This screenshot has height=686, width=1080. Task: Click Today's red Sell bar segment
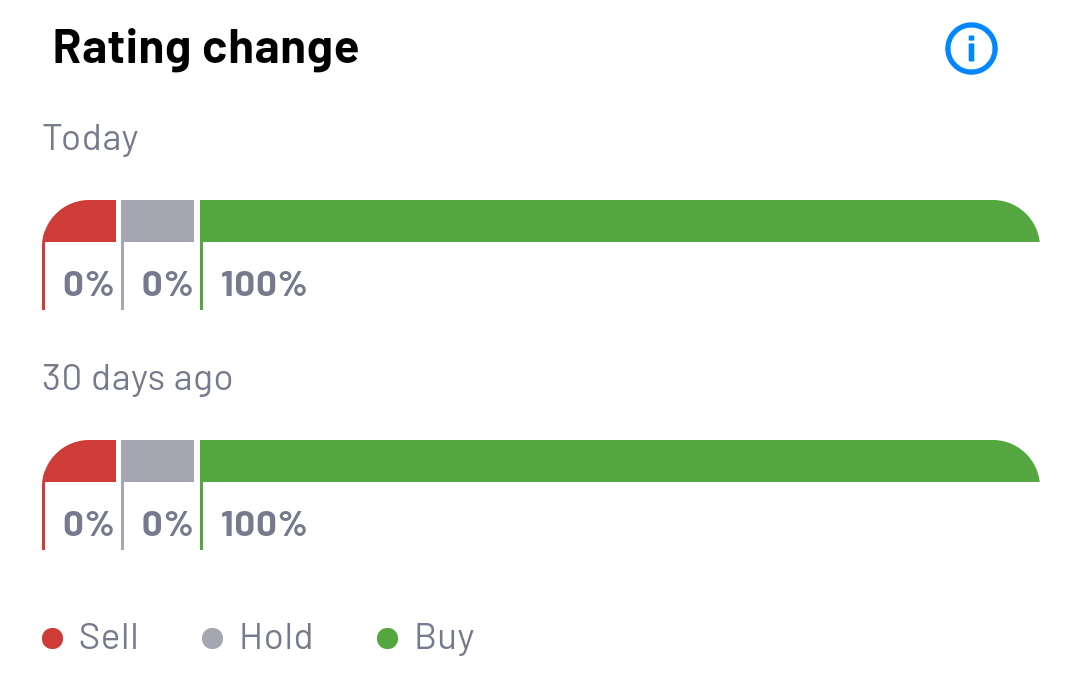pyautogui.click(x=82, y=222)
